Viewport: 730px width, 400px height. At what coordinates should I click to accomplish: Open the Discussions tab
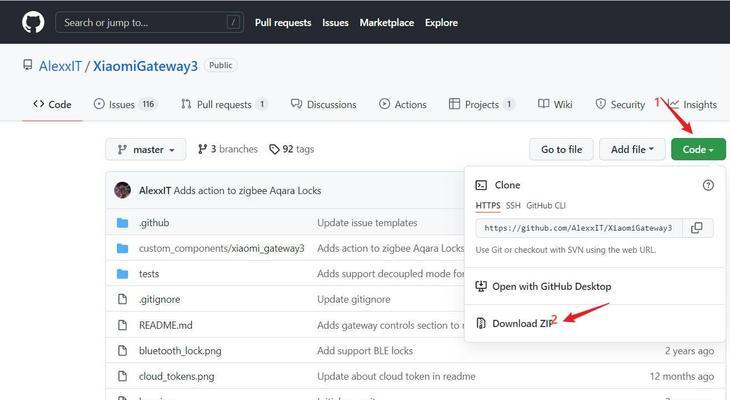coord(324,104)
